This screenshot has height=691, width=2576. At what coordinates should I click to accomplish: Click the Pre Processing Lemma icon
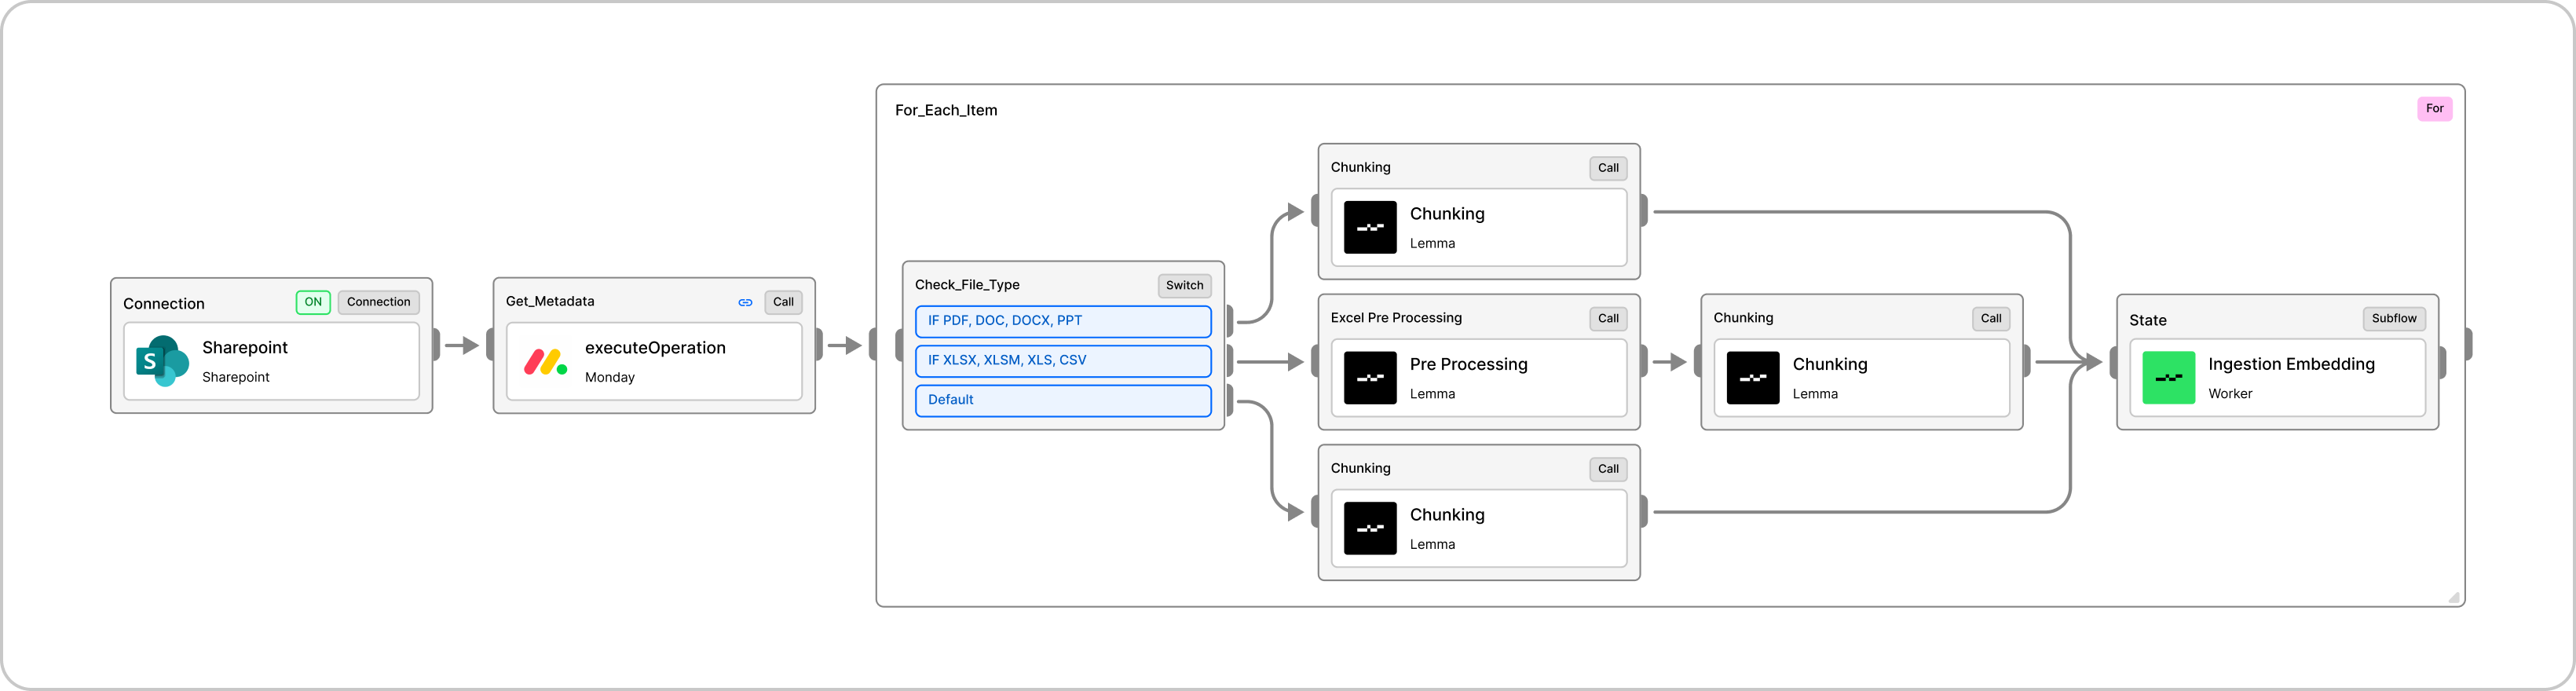[x=1370, y=378]
